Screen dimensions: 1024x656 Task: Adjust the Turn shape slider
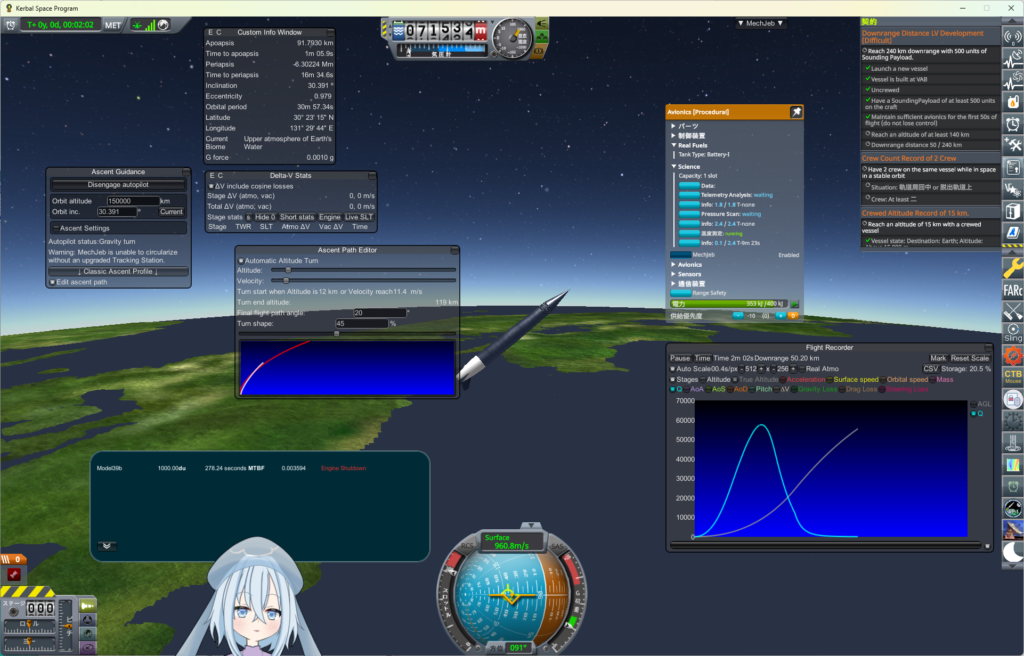tap(347, 334)
